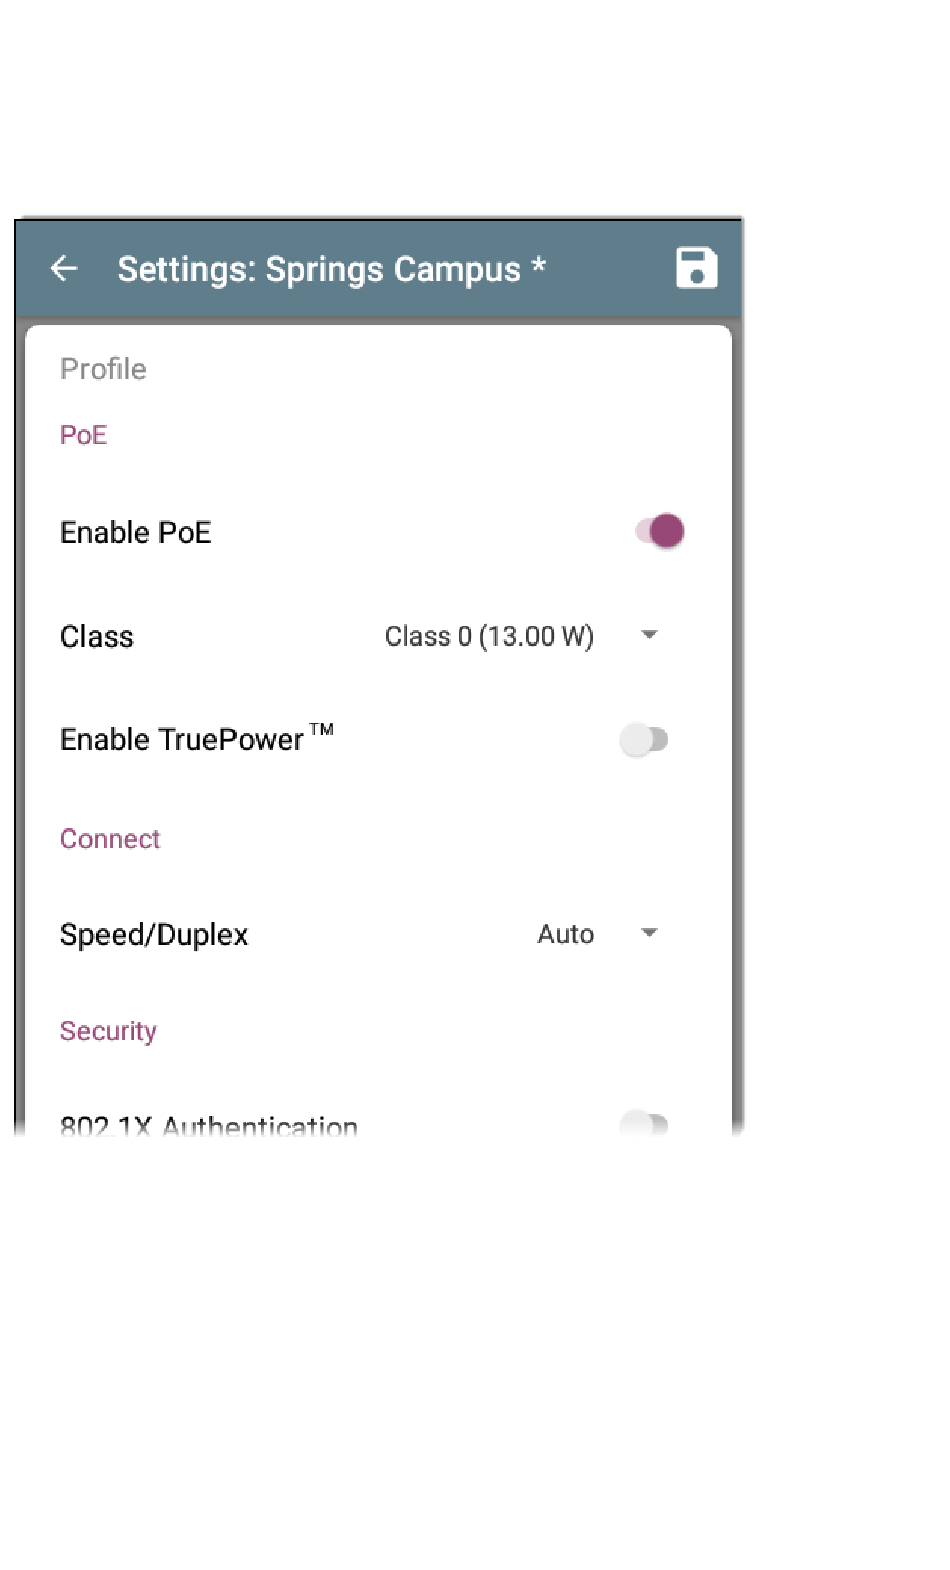Screen dimensions: 950x1570
Task: Select the Profile heading
Action: [103, 369]
